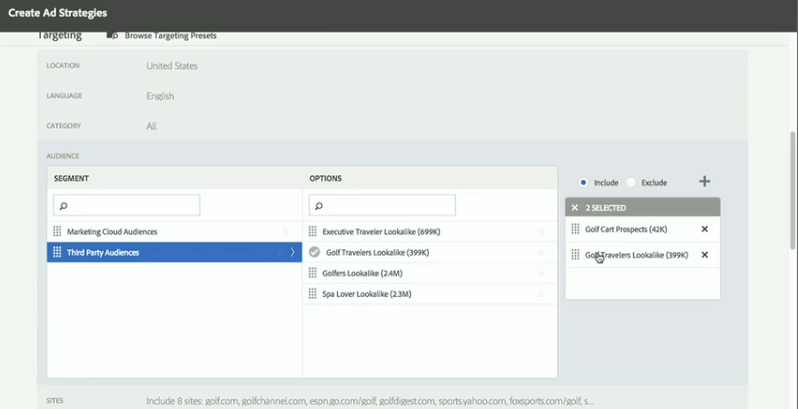Click the Segment search field
Image resolution: width=798 pixels, height=409 pixels.
click(x=126, y=205)
